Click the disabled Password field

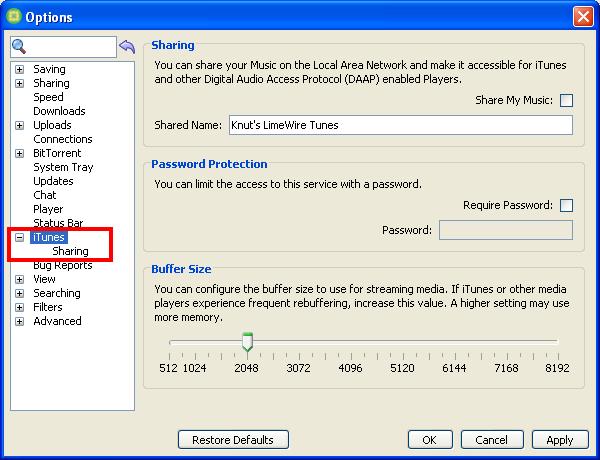(506, 230)
